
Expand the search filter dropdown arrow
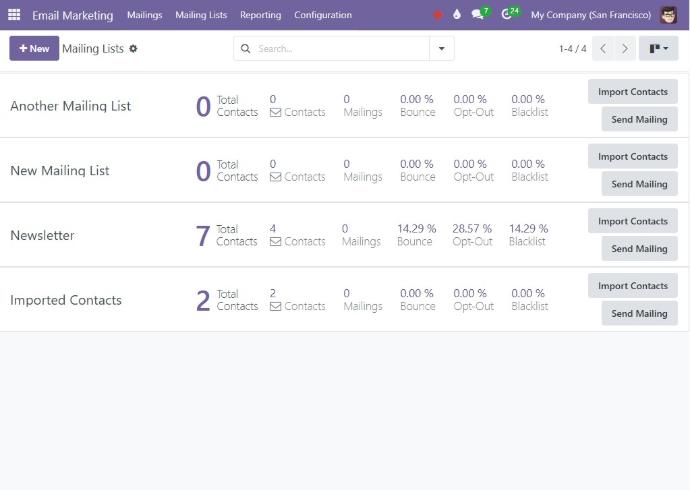442,48
